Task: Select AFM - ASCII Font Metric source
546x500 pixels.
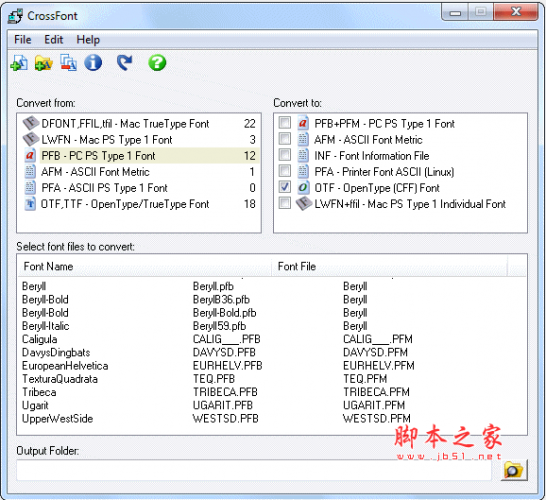Action: coord(139,171)
